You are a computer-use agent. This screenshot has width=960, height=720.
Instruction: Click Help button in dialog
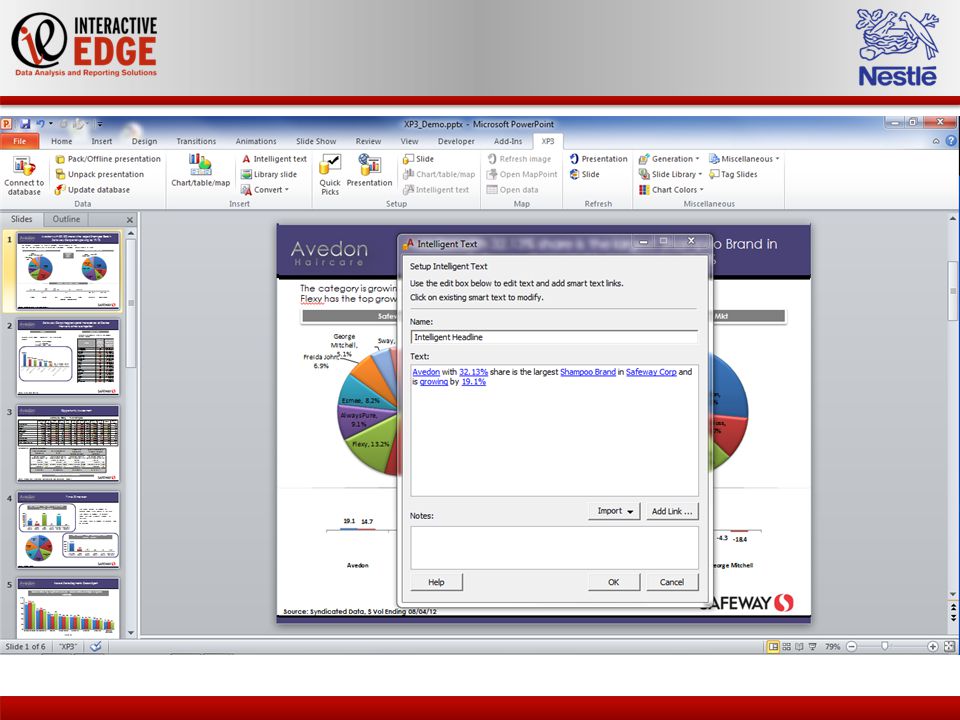(x=437, y=582)
